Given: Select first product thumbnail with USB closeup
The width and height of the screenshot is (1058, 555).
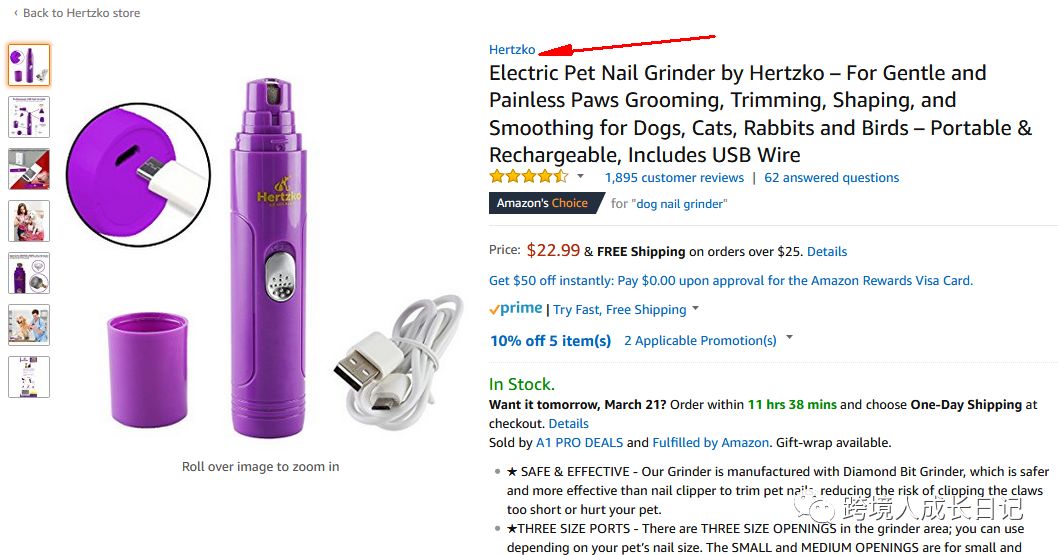Looking at the screenshot, I should coord(29,65).
